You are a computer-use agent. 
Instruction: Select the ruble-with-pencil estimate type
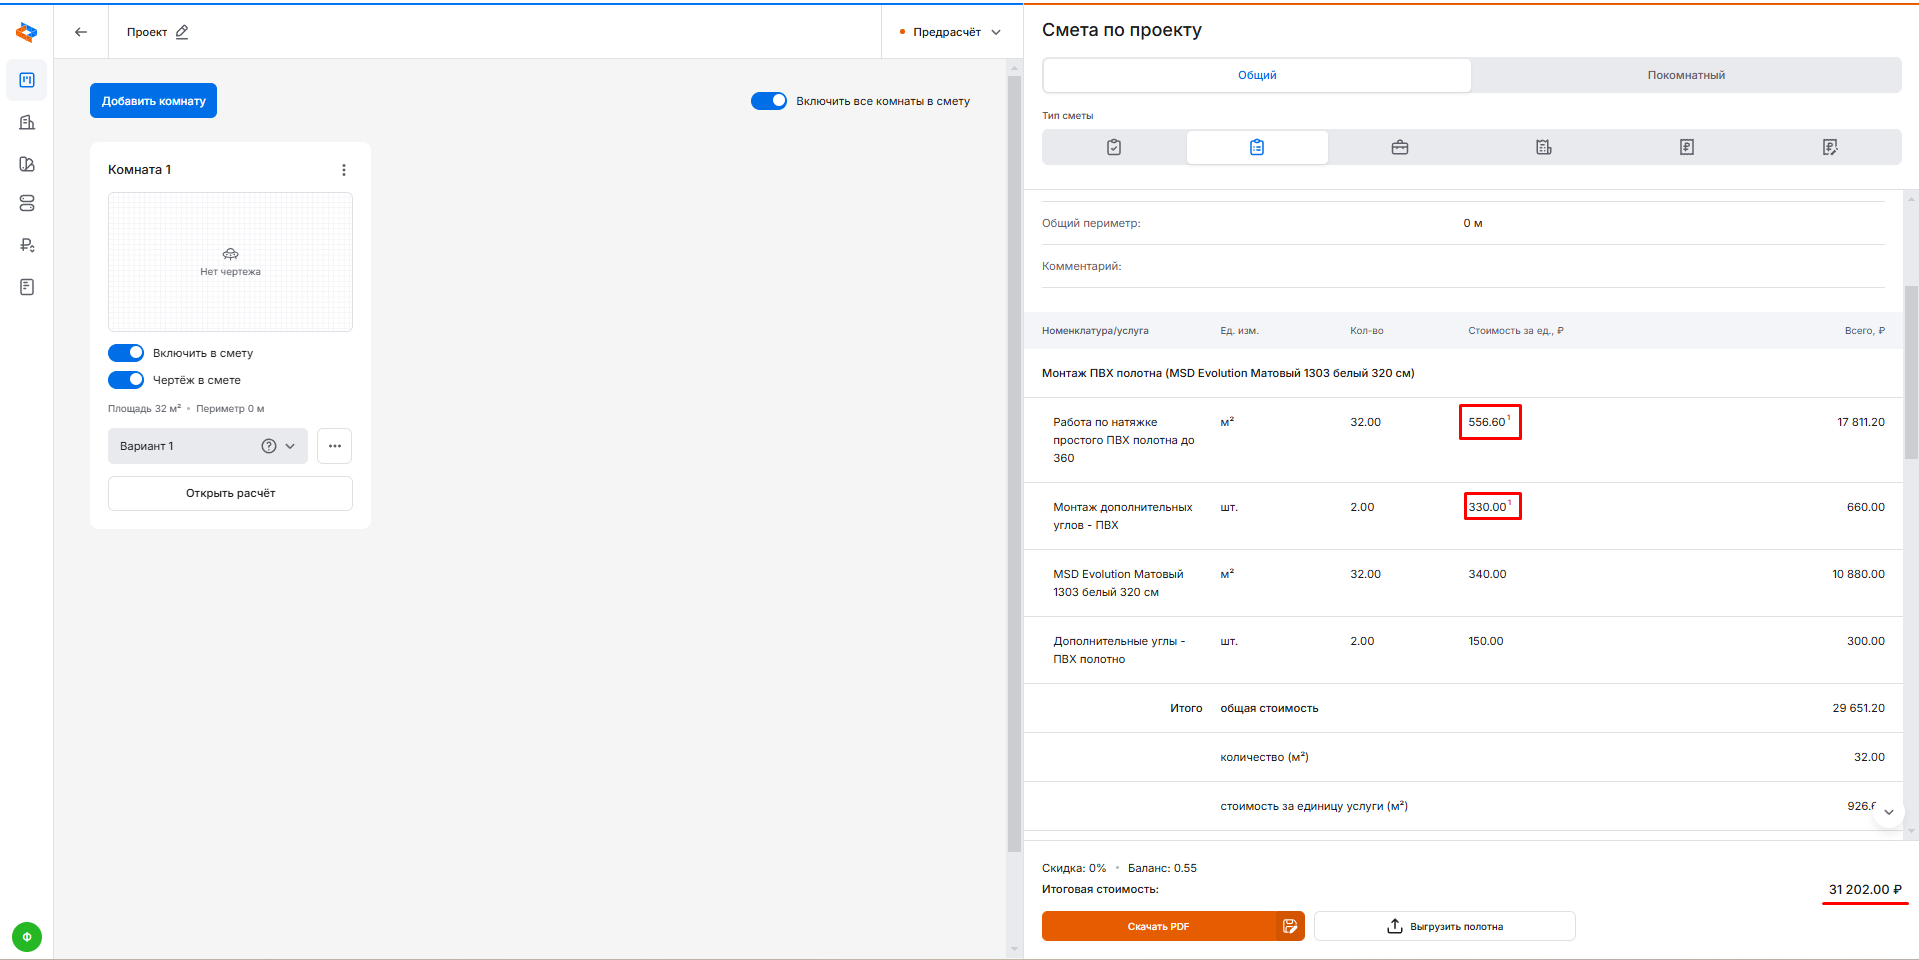click(x=1829, y=147)
